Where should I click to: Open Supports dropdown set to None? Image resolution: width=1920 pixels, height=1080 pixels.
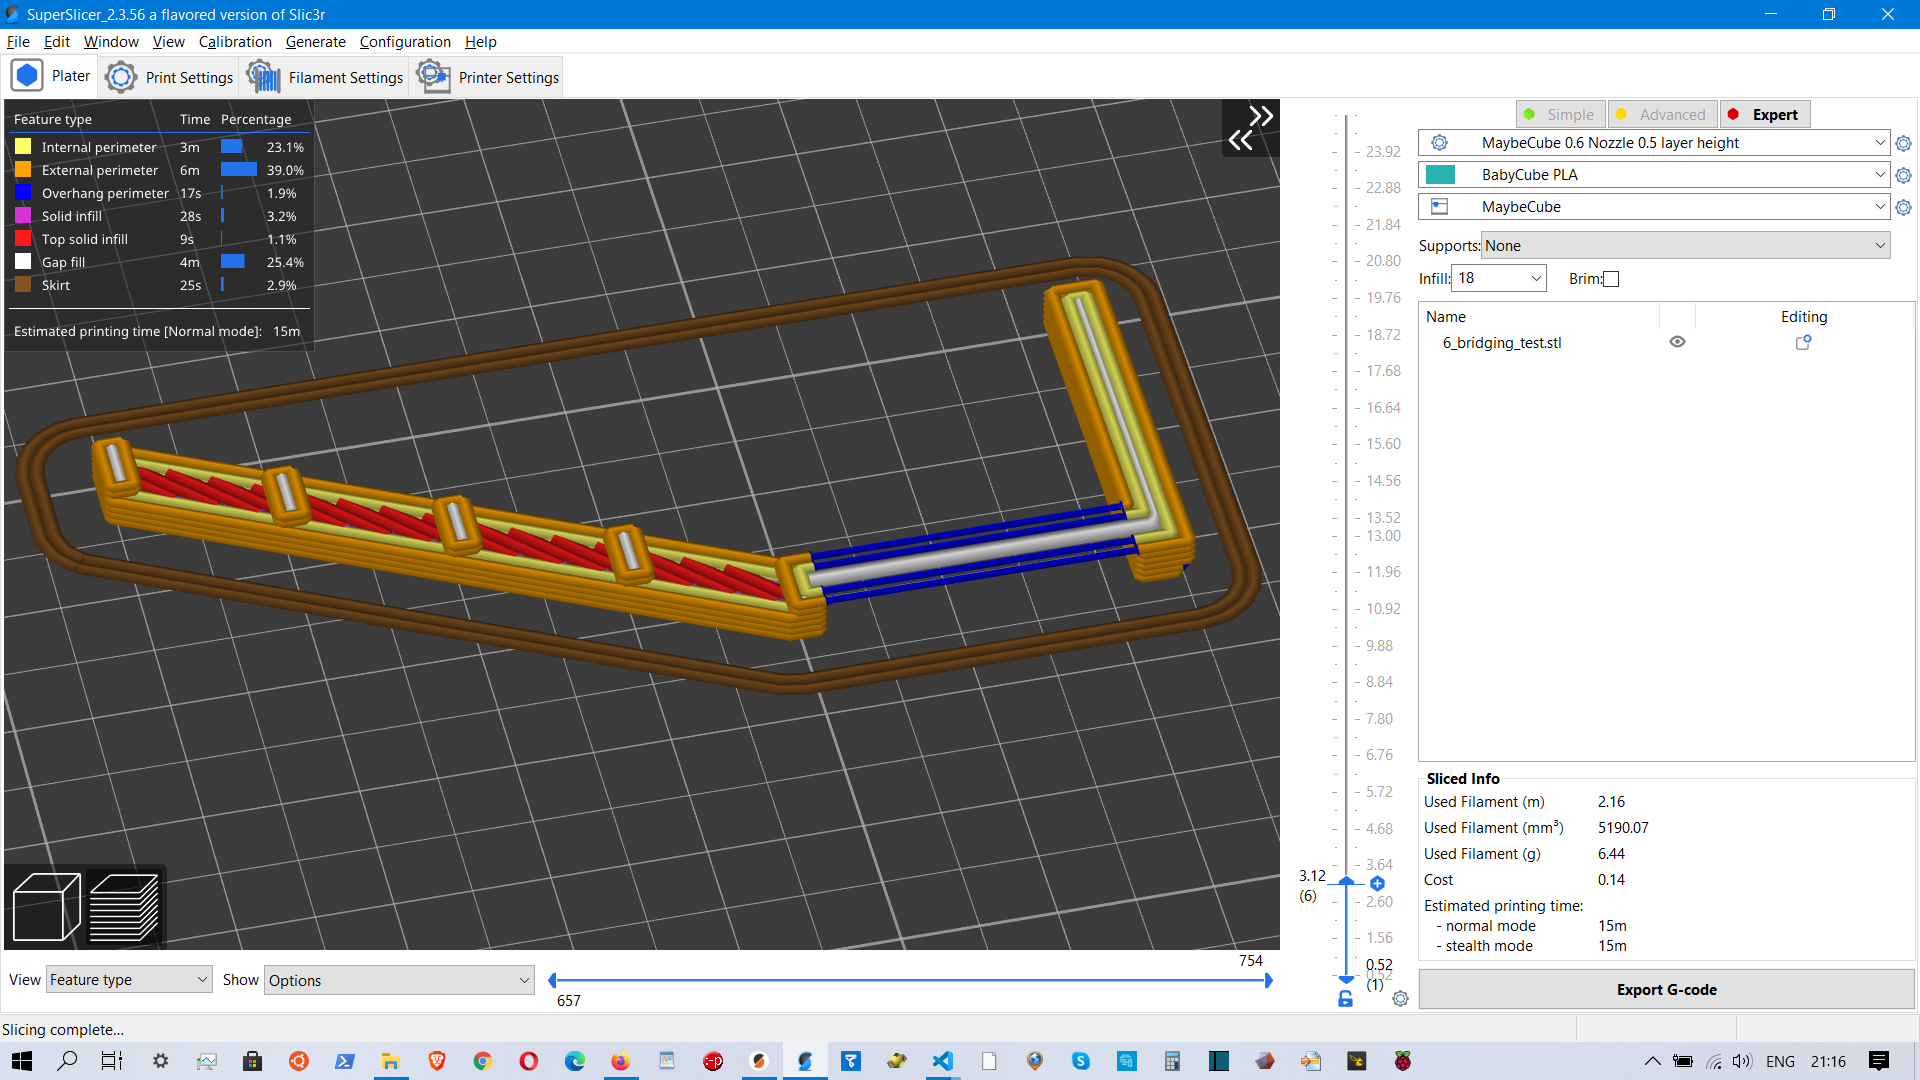pyautogui.click(x=1686, y=246)
